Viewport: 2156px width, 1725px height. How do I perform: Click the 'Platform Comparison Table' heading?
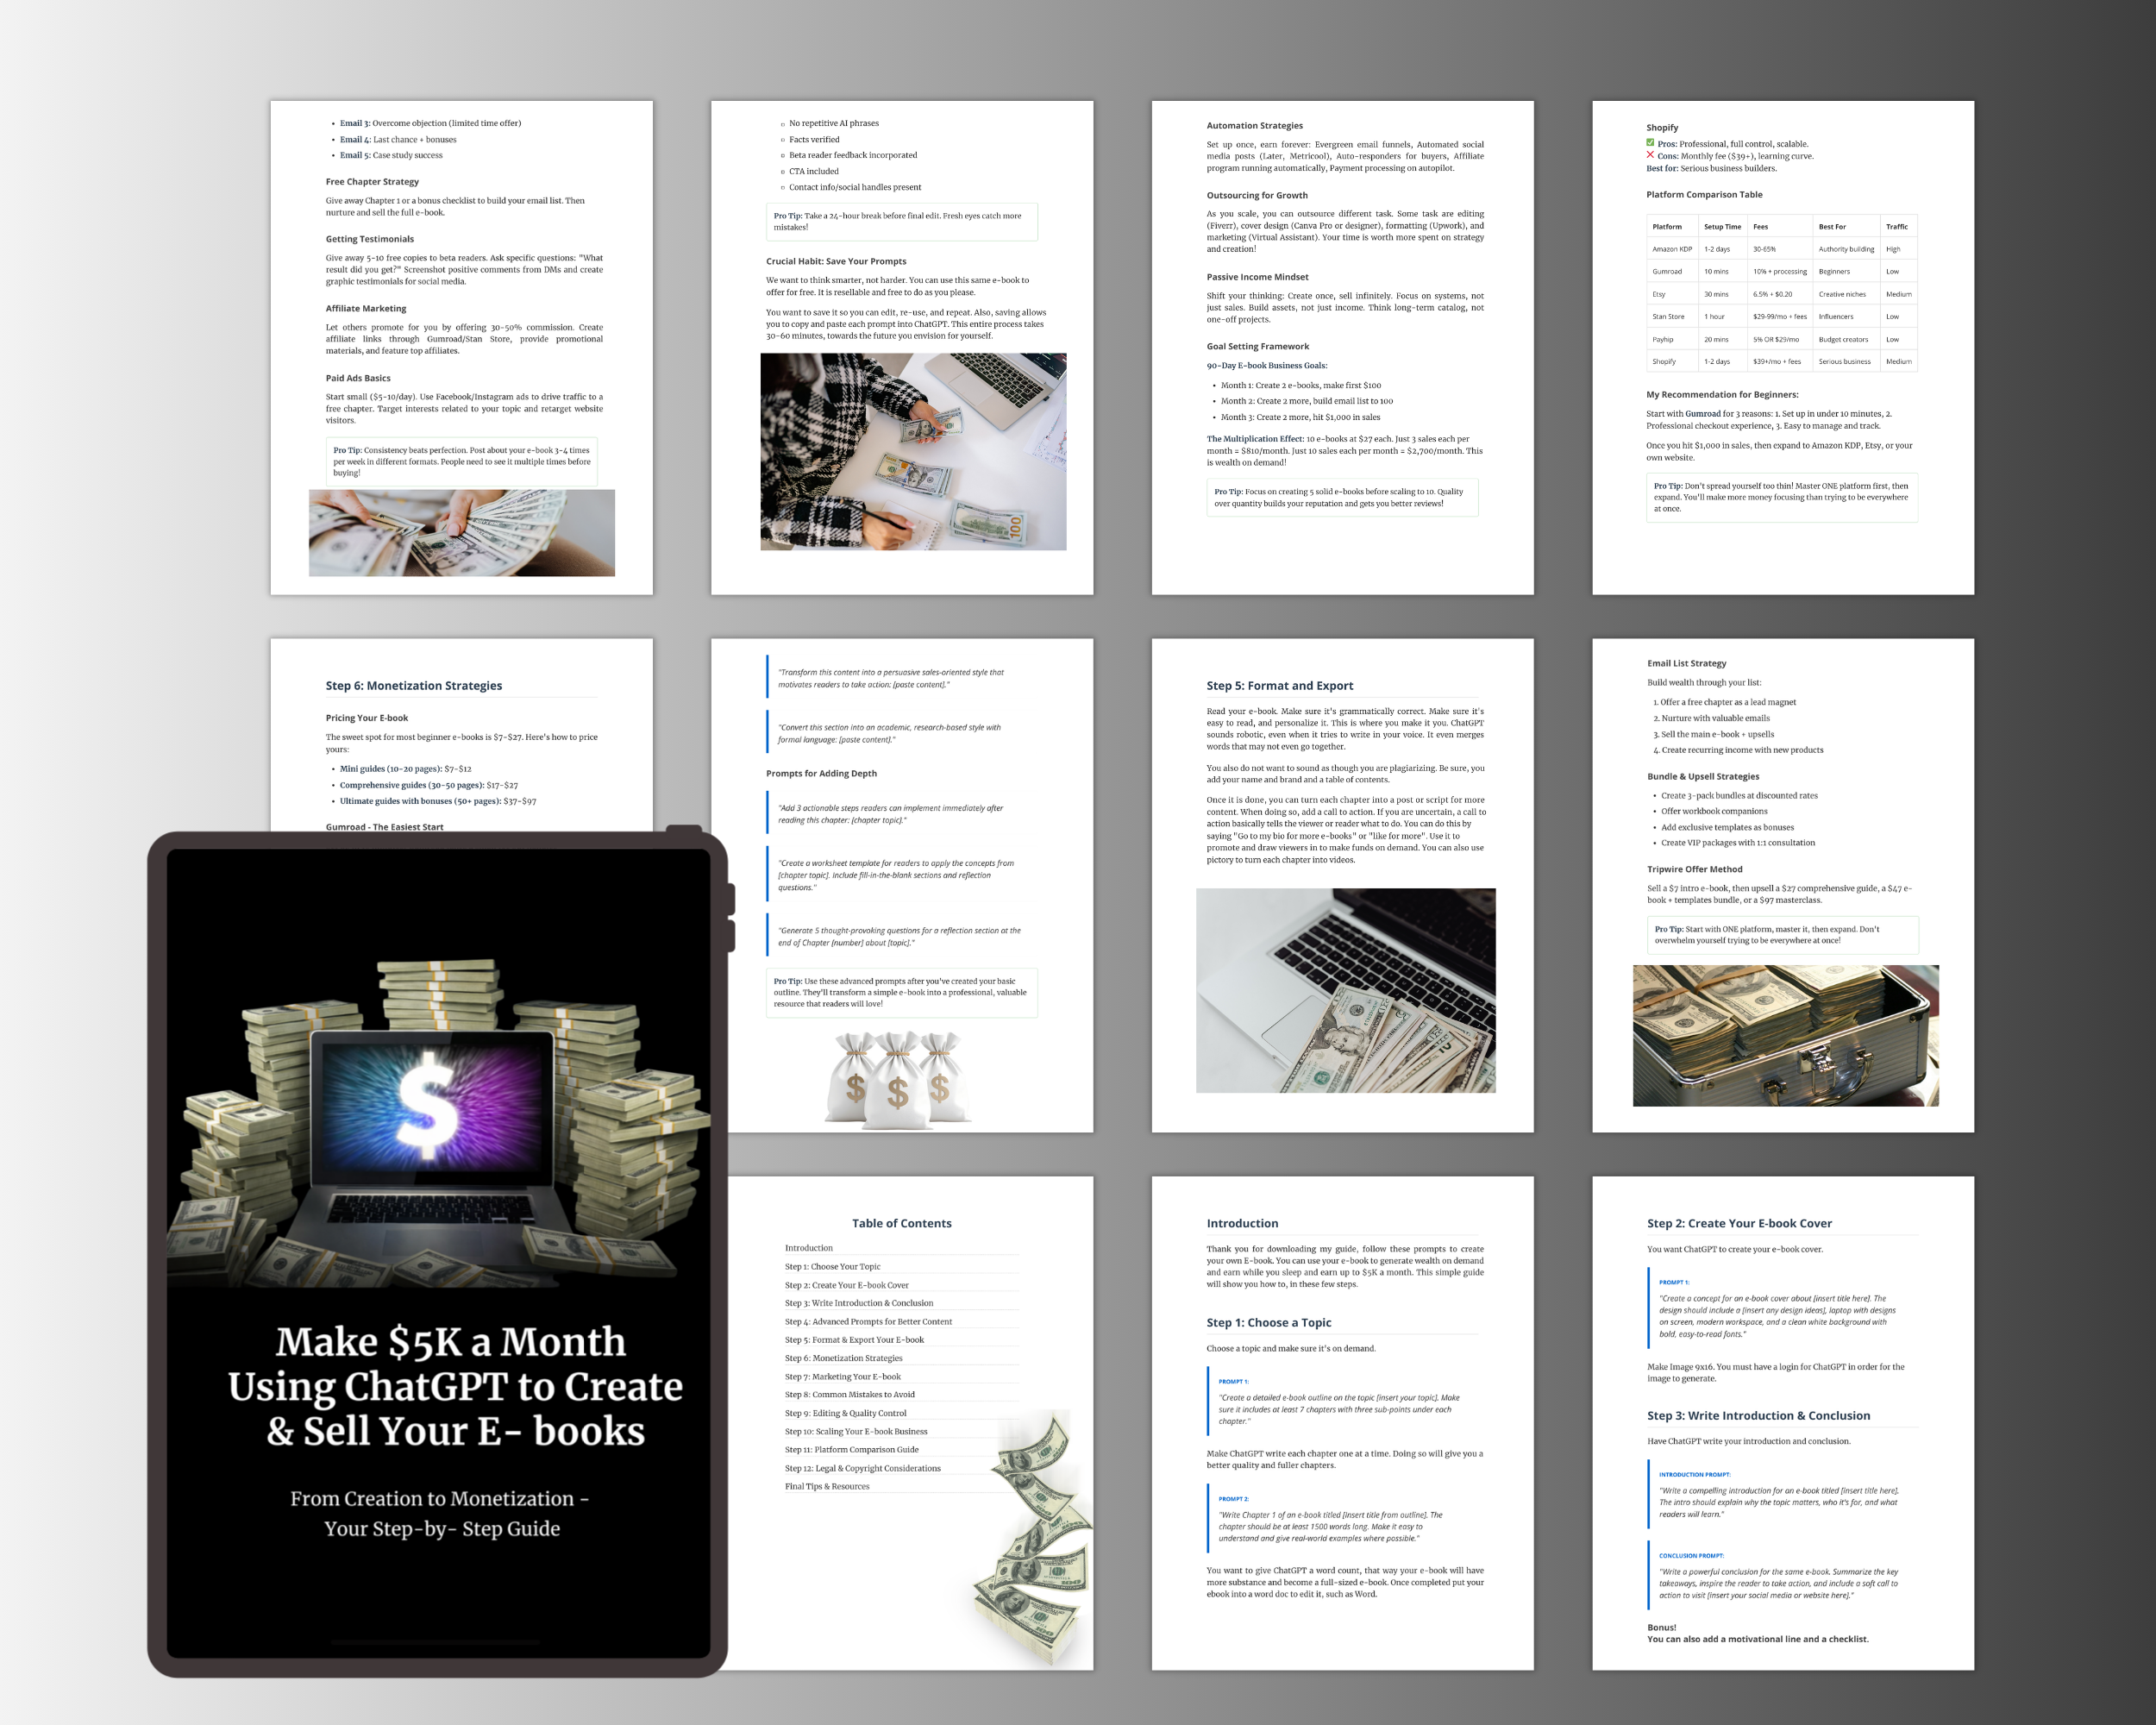point(1704,194)
